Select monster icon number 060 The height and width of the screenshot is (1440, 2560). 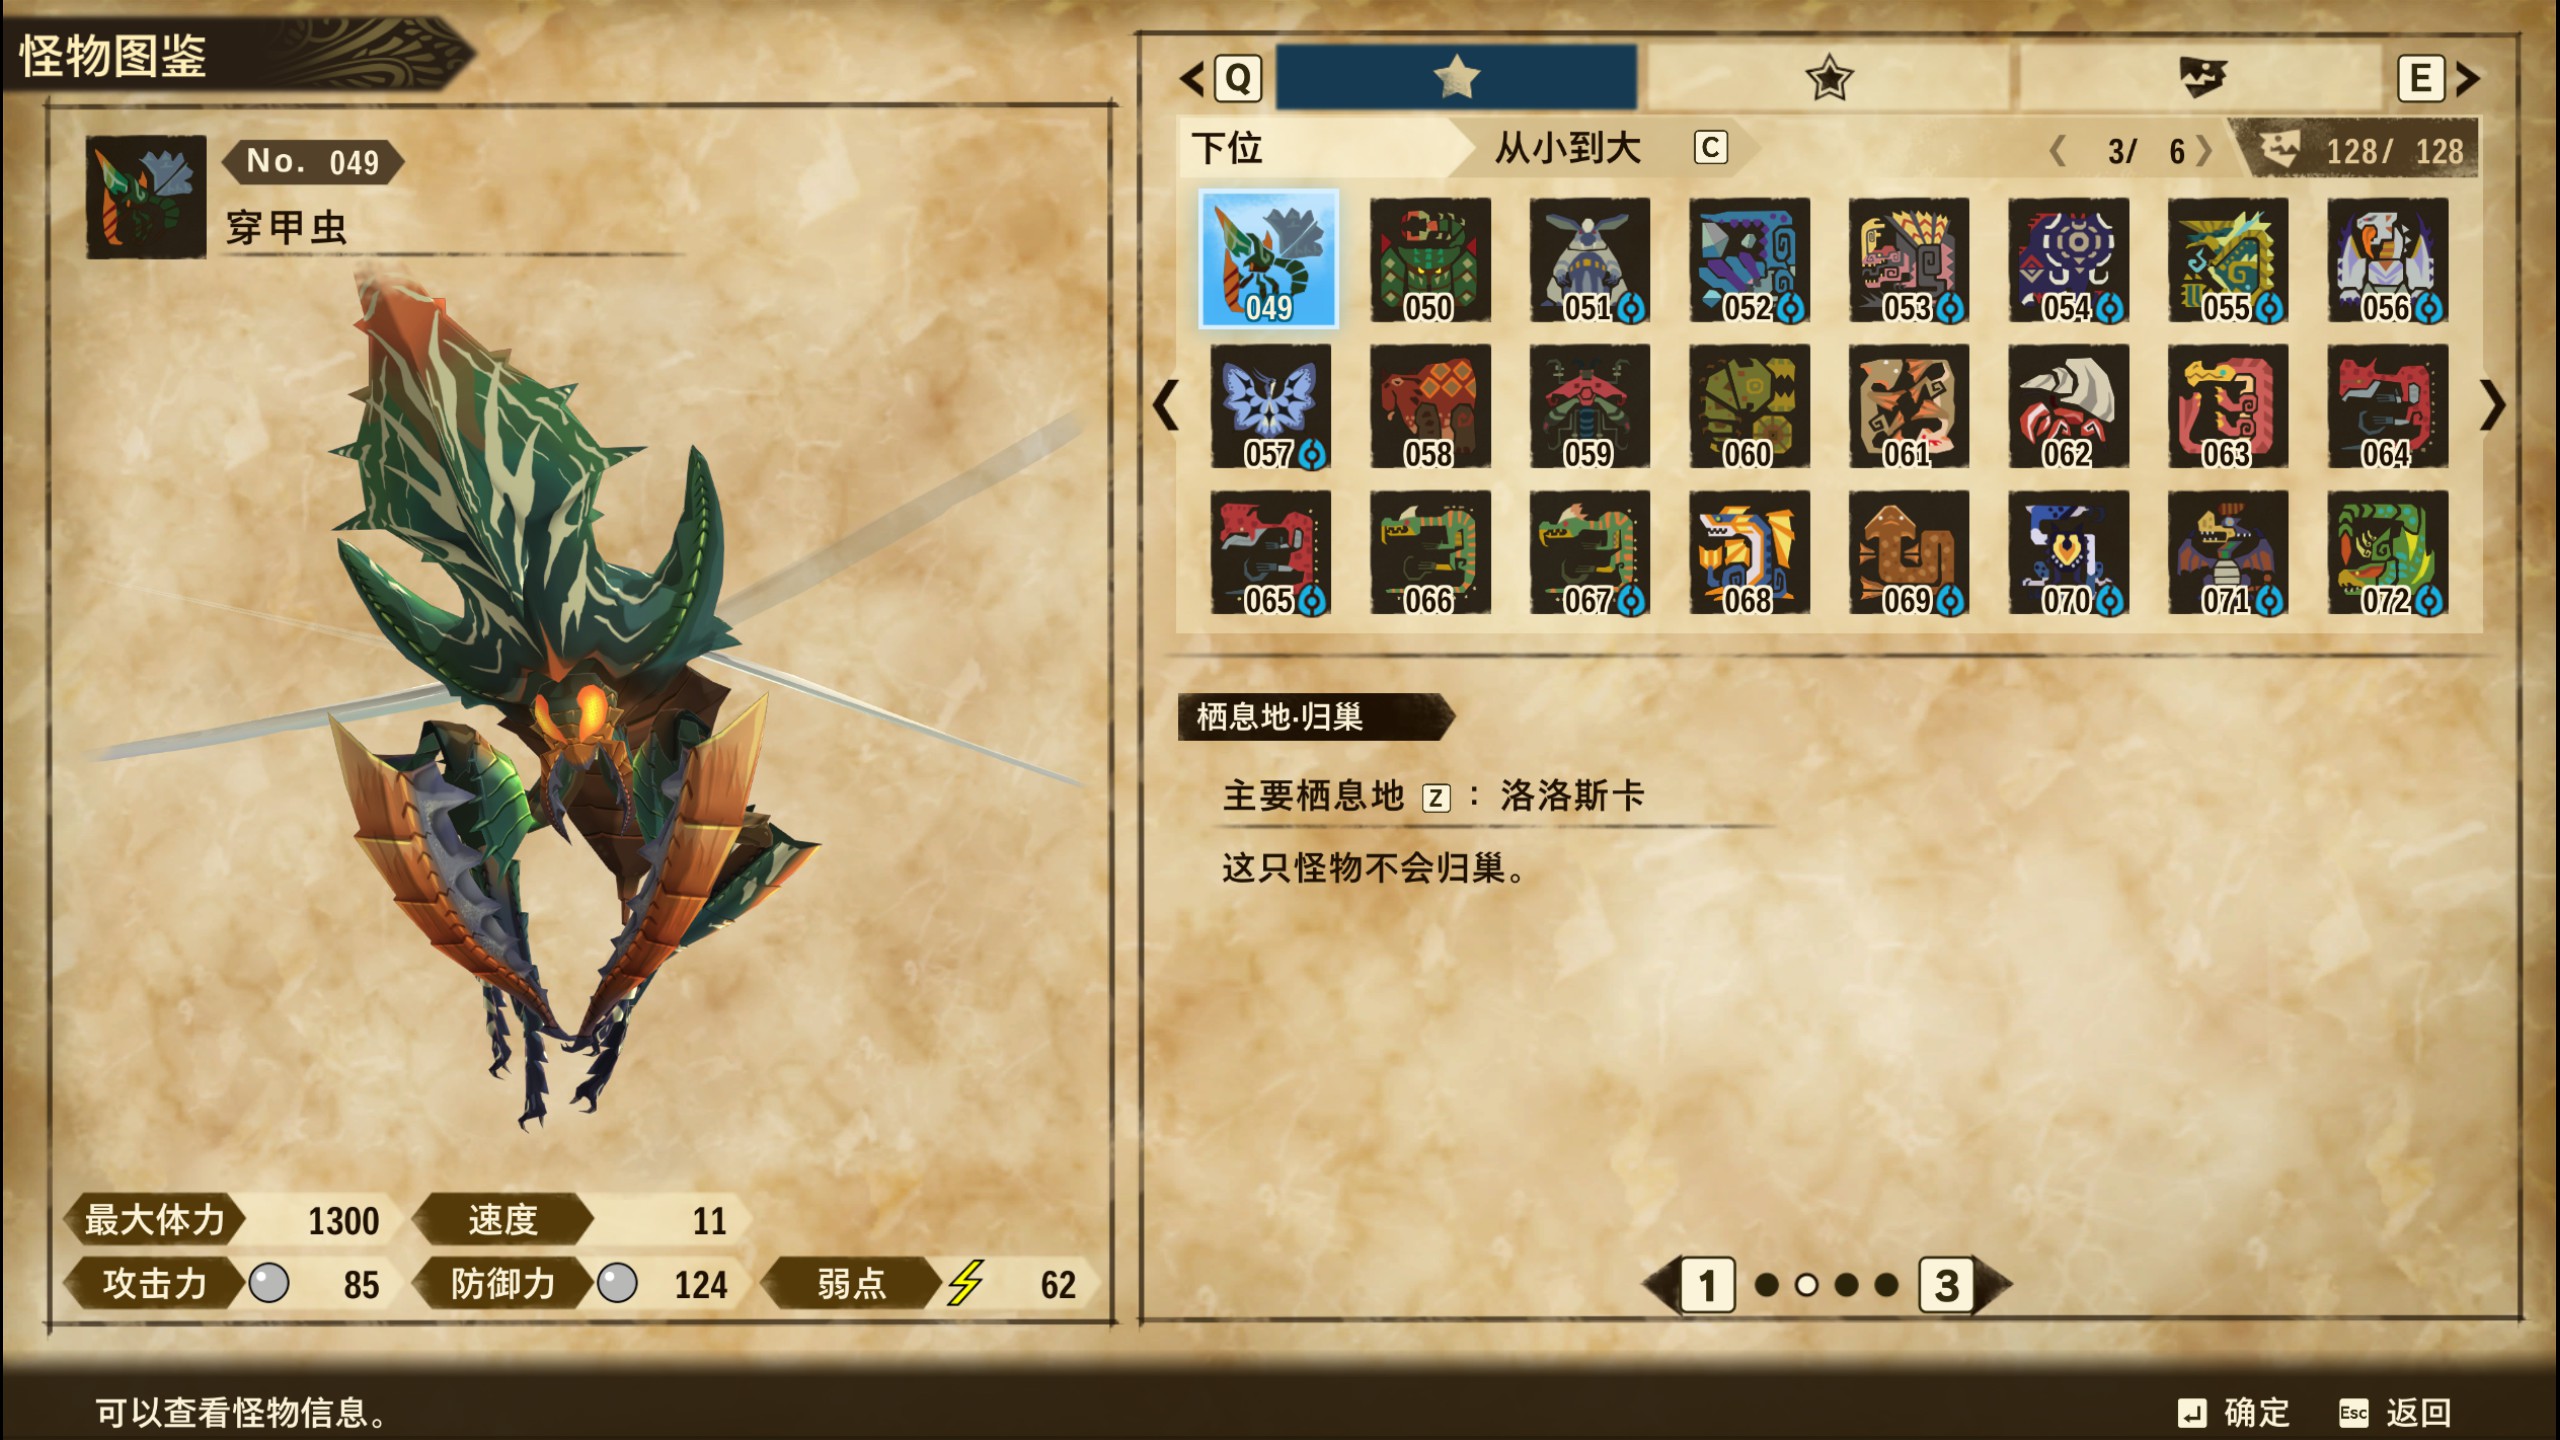coord(1749,406)
